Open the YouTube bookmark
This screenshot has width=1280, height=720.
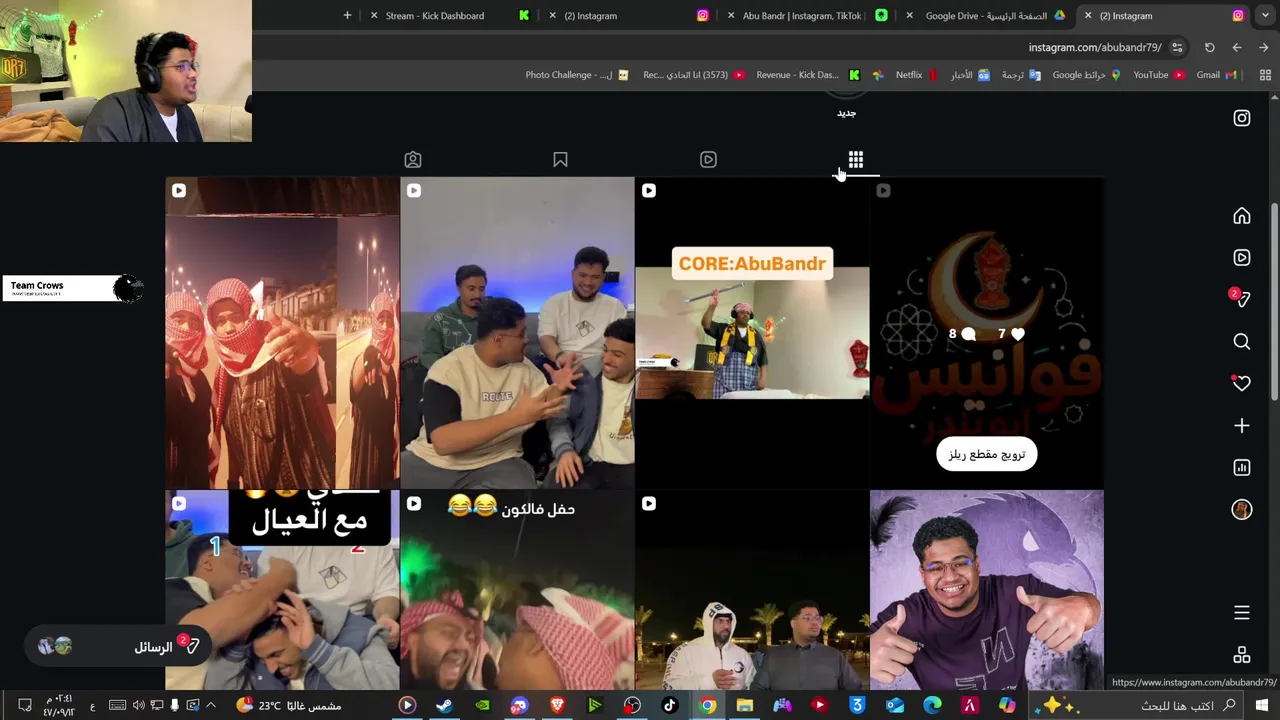click(1158, 75)
